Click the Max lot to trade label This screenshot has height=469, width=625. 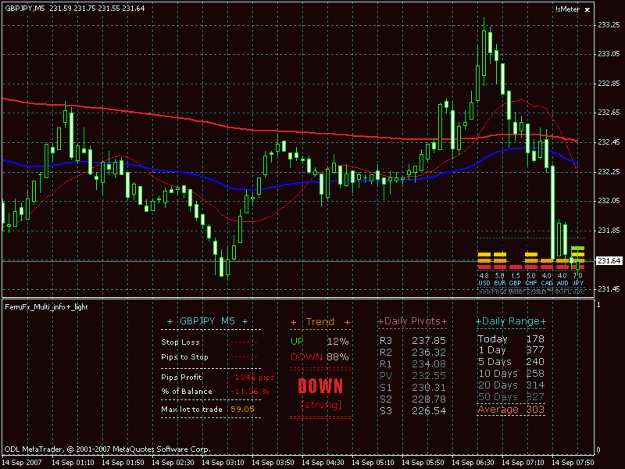point(192,409)
